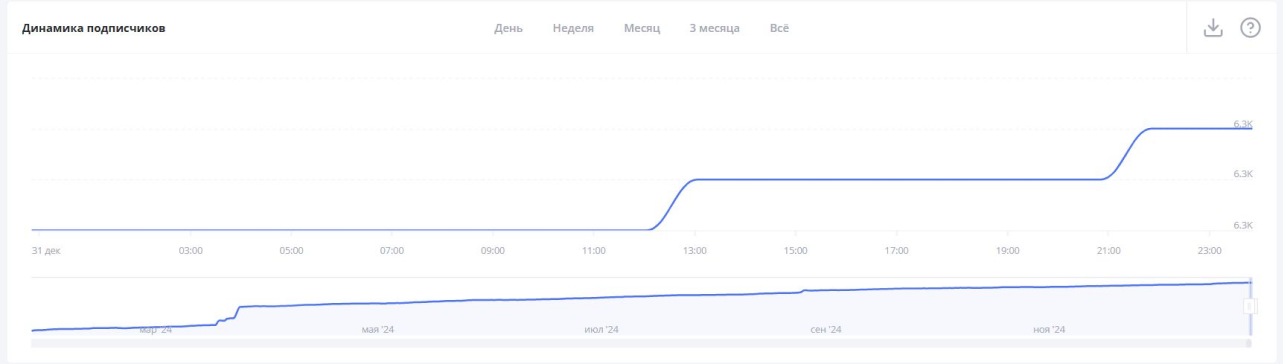
Task: Select ноя '24 in the navigator
Action: 1049,330
